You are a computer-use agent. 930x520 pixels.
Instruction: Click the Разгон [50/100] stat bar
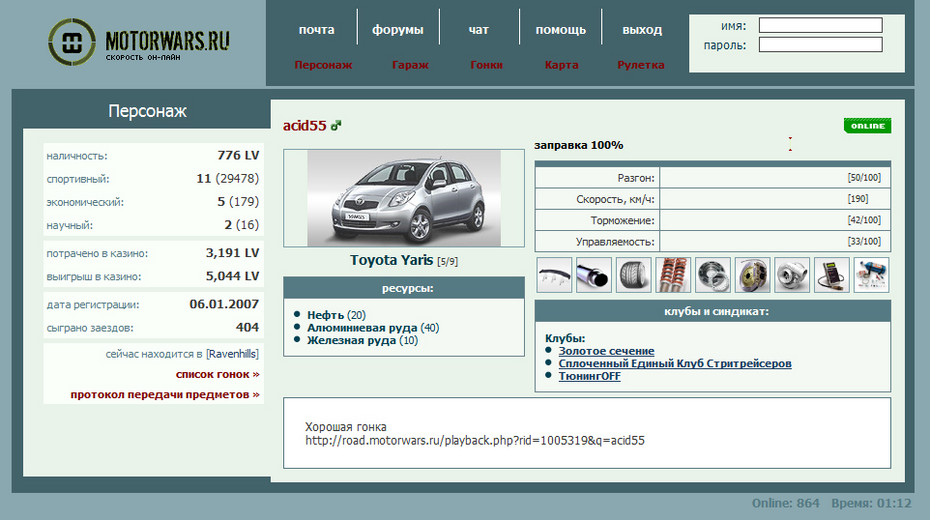[775, 178]
